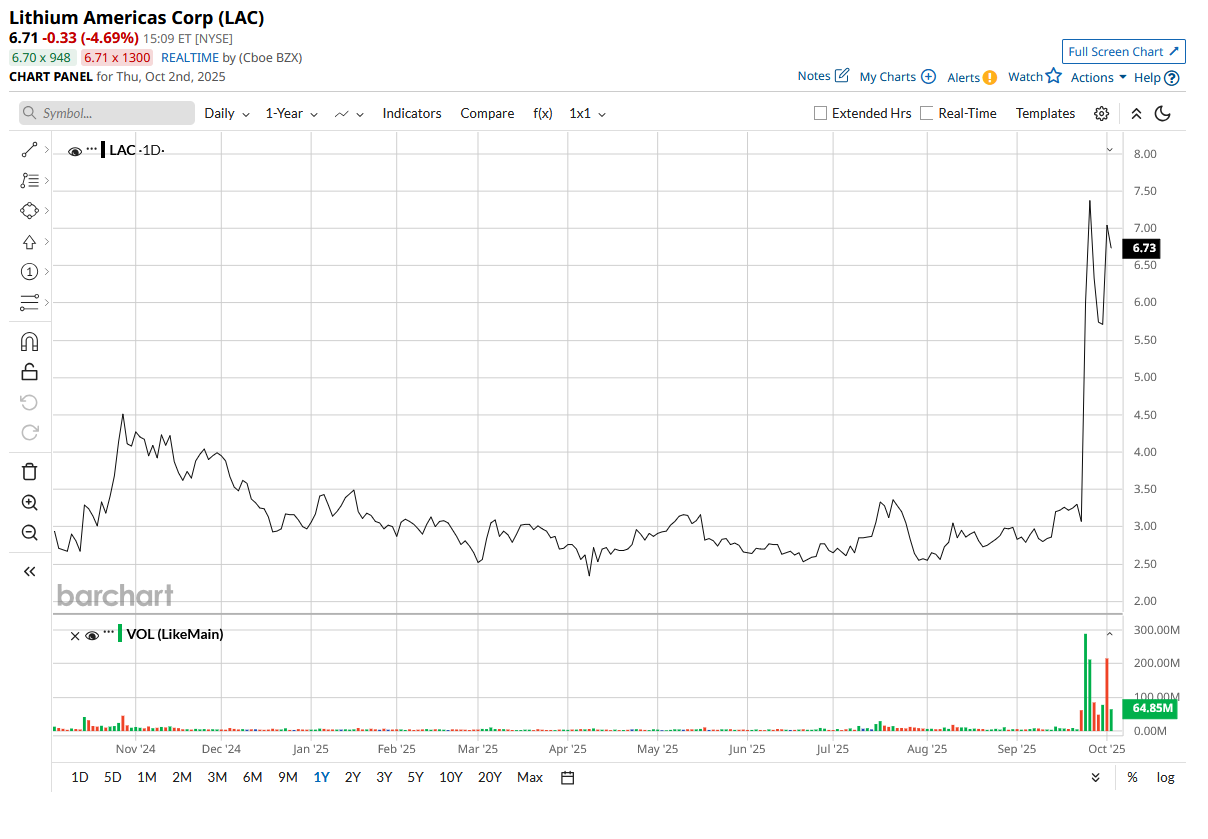Viewport: 1208px width, 839px height.
Task: Zoom in with the plus magnifier
Action: pos(29,503)
